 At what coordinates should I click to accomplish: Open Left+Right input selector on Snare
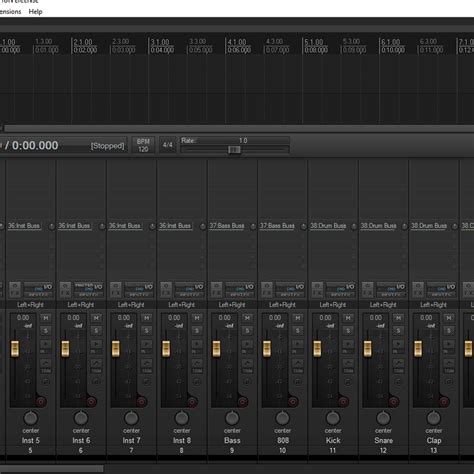(x=383, y=305)
